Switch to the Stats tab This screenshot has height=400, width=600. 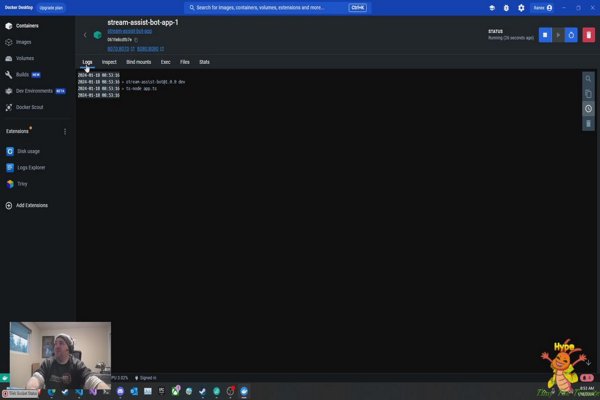click(204, 62)
